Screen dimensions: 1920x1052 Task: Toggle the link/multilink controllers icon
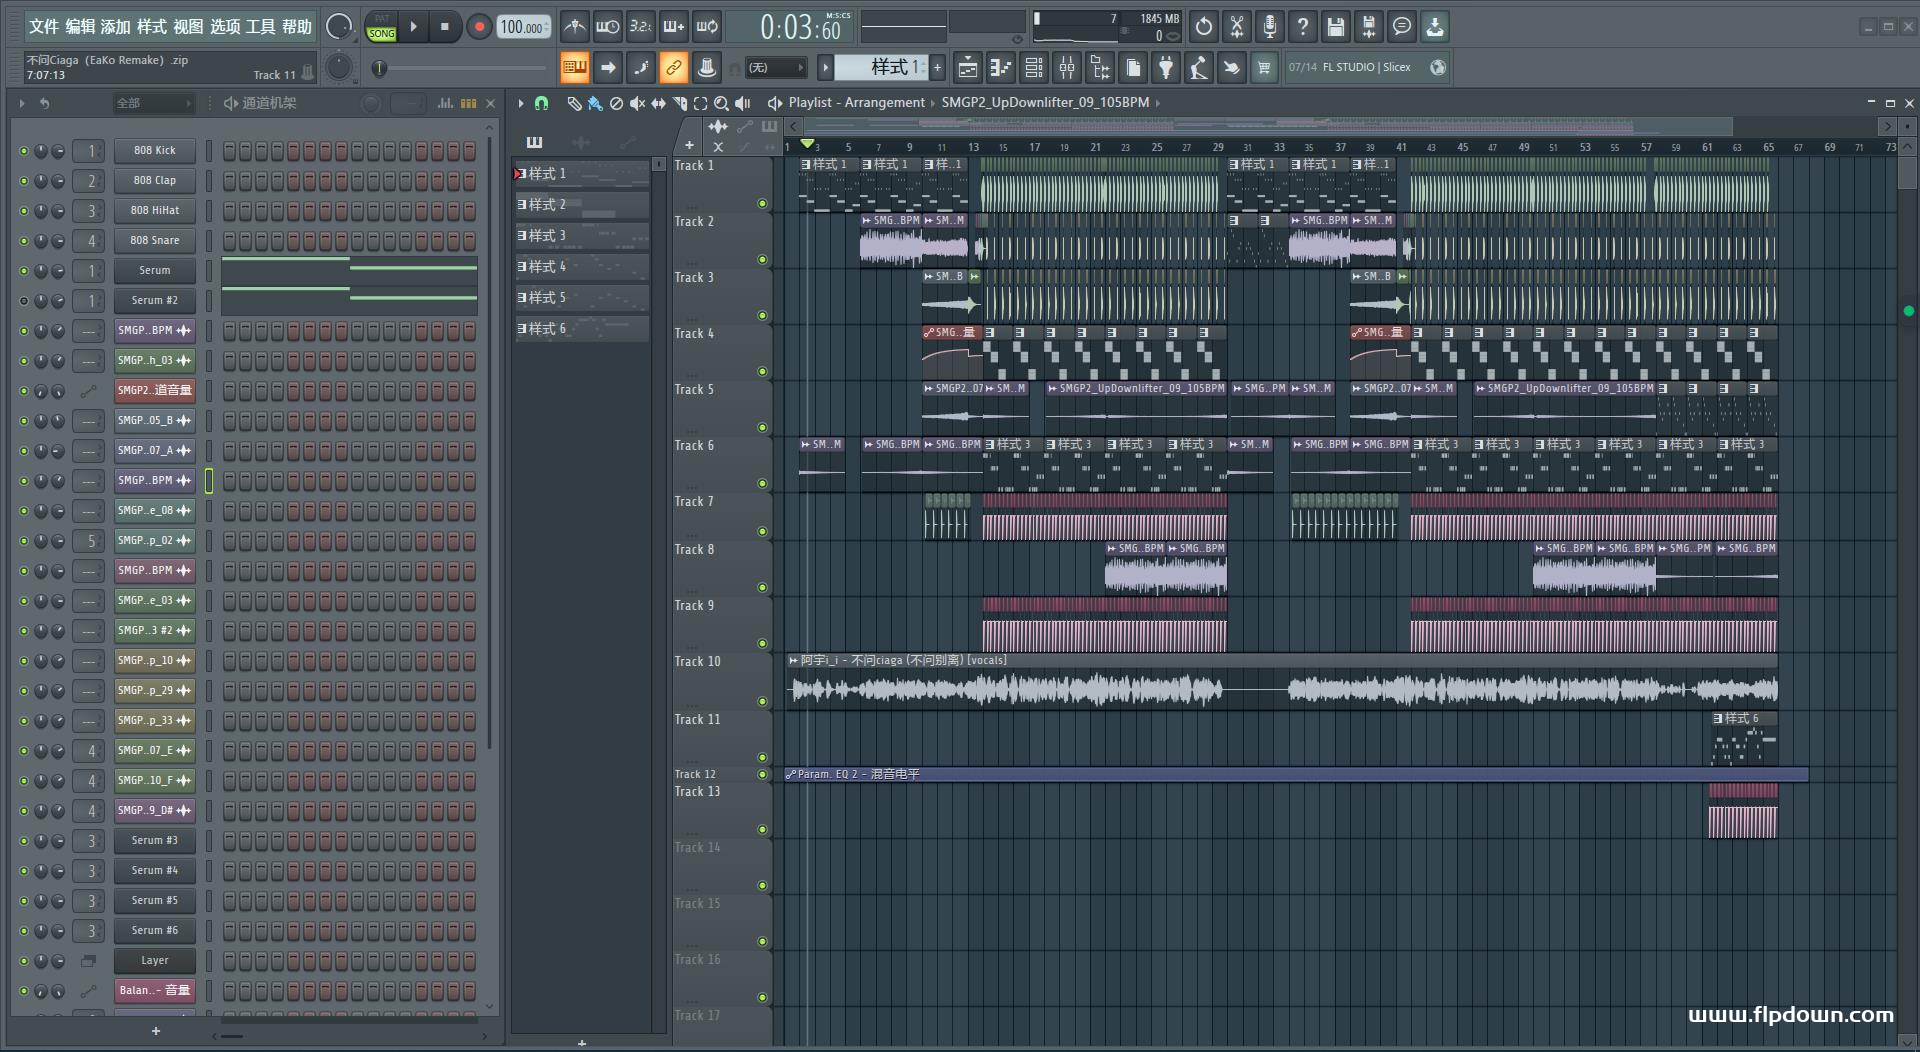673,68
